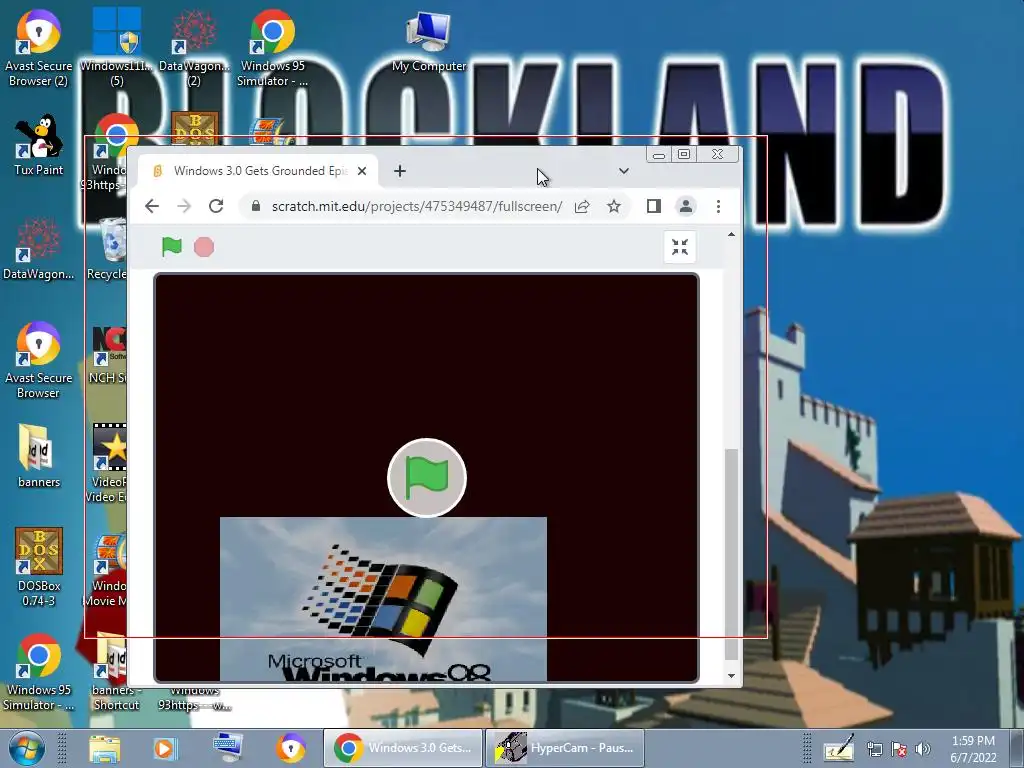1024x768 pixels.
Task: Restore down the Chrome window
Action: (684, 154)
